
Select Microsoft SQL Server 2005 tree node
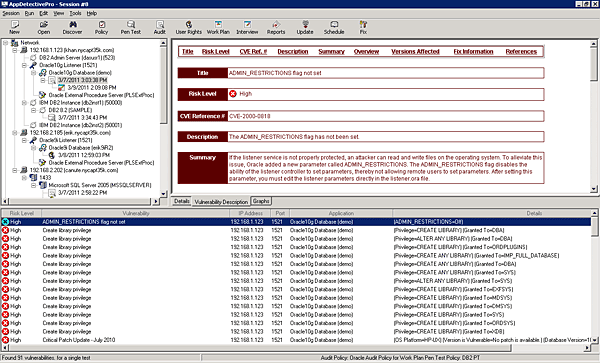99,185
